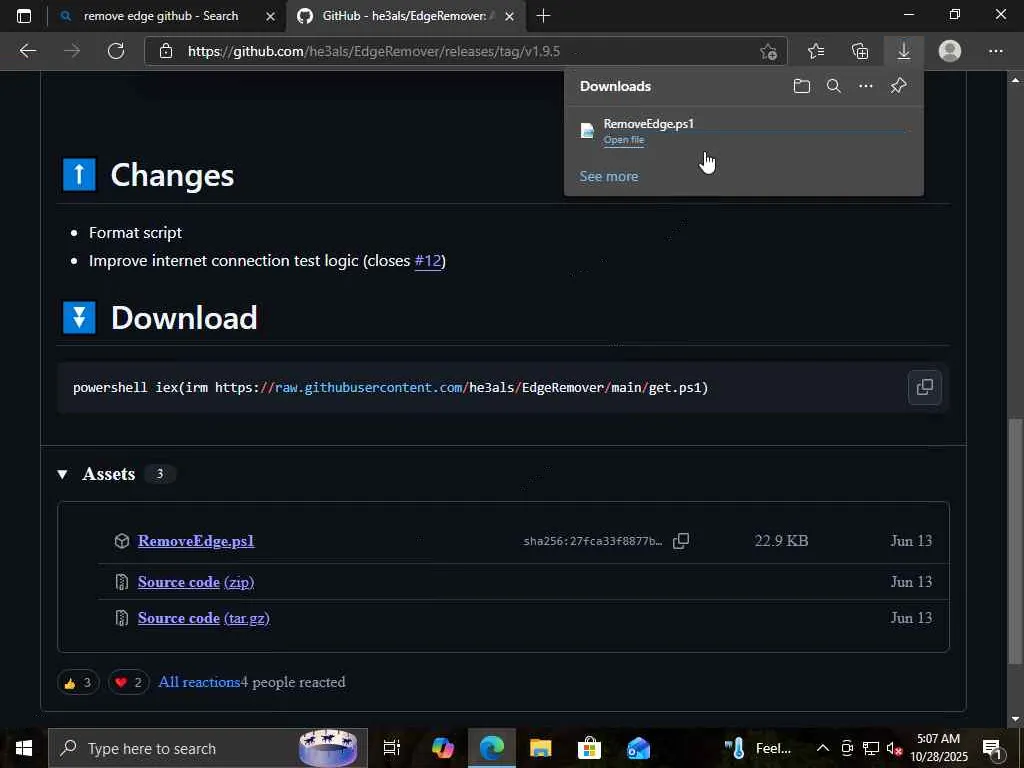Click 'Open file' under RemoveEdge.ps1
The image size is (1024, 768).
tap(624, 140)
